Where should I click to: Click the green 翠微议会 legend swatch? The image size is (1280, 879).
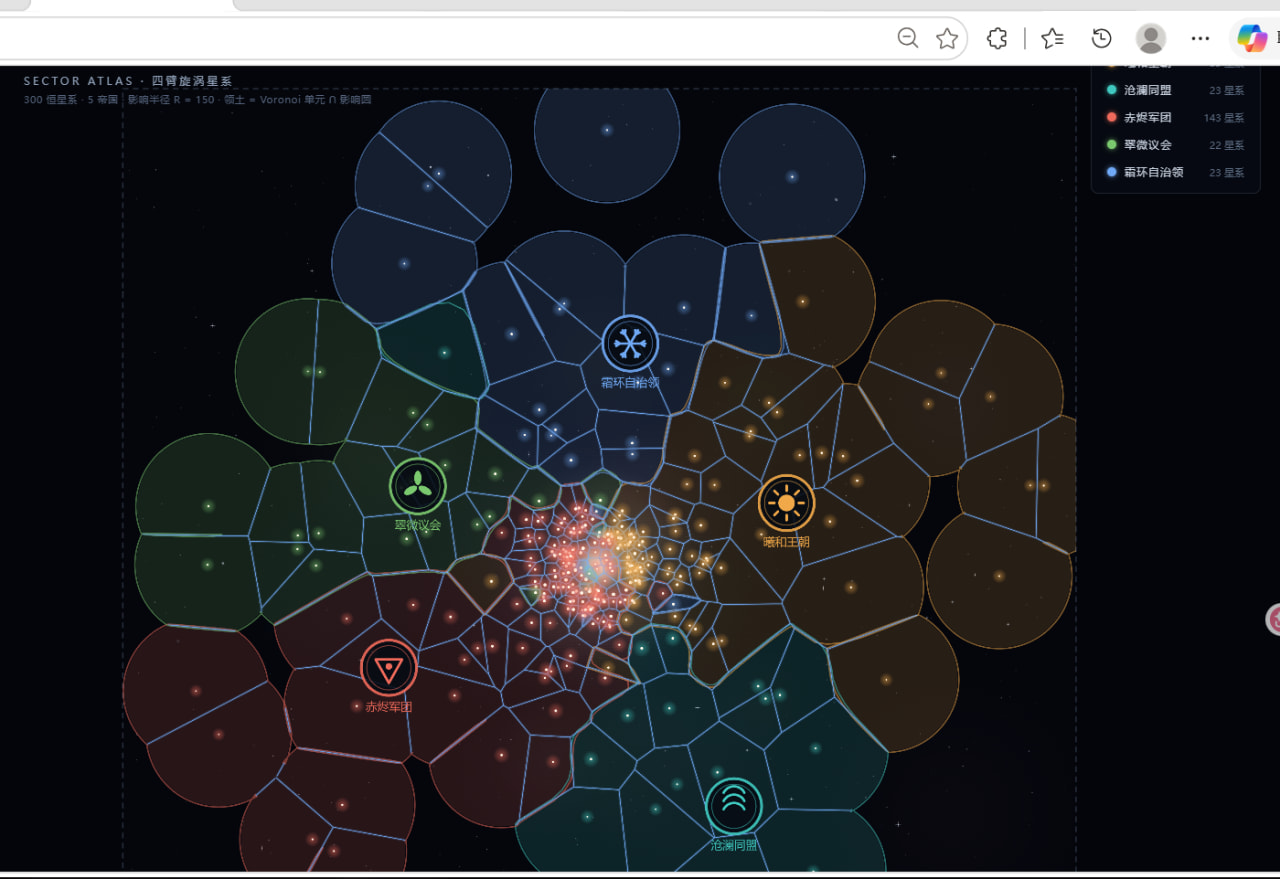pyautogui.click(x=1111, y=145)
